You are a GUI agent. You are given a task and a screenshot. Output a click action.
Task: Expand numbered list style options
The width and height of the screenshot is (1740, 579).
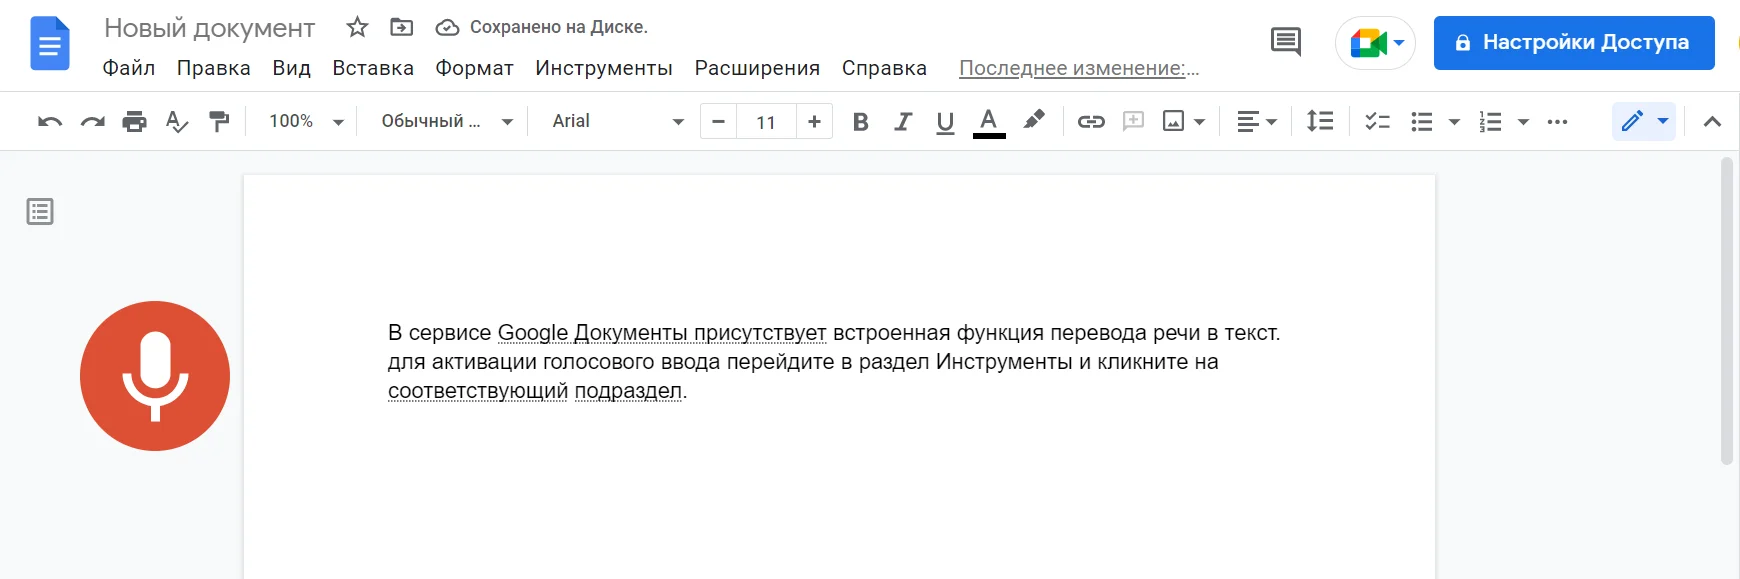[1523, 122]
